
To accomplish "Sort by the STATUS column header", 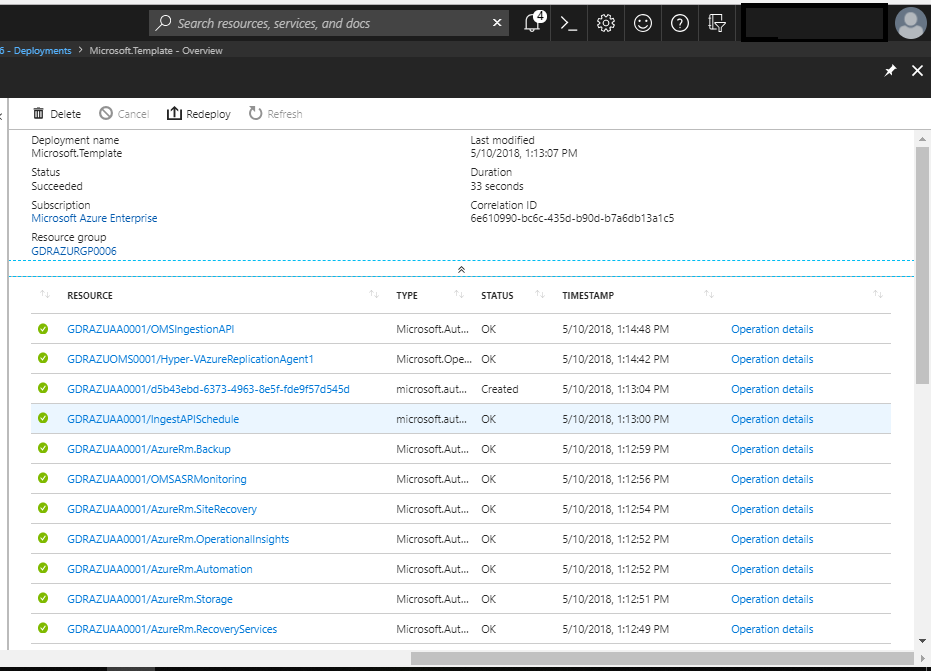I will 497,295.
